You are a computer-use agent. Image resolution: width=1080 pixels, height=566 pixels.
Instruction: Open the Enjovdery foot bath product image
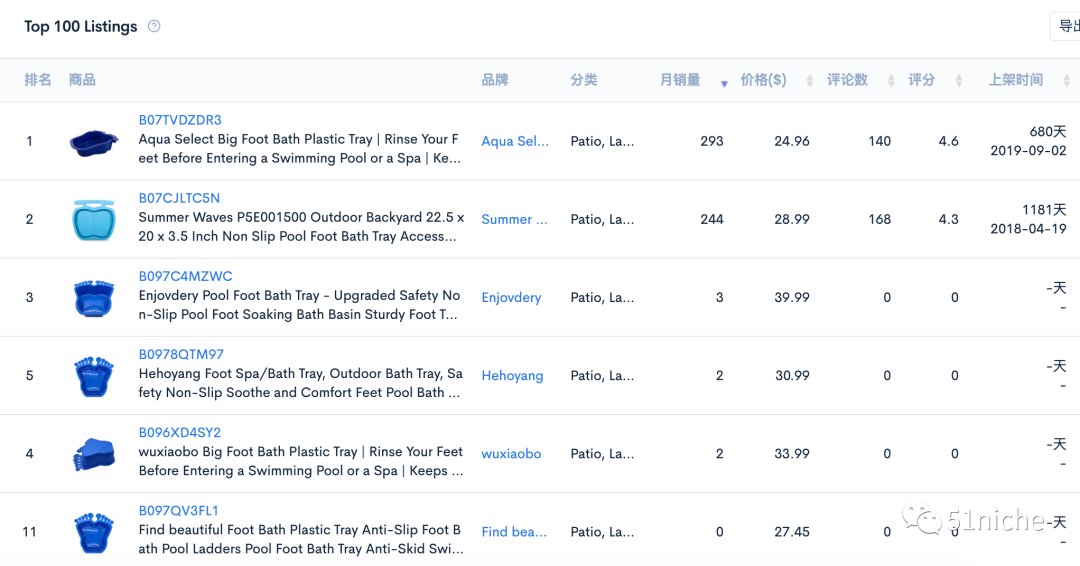click(x=94, y=298)
